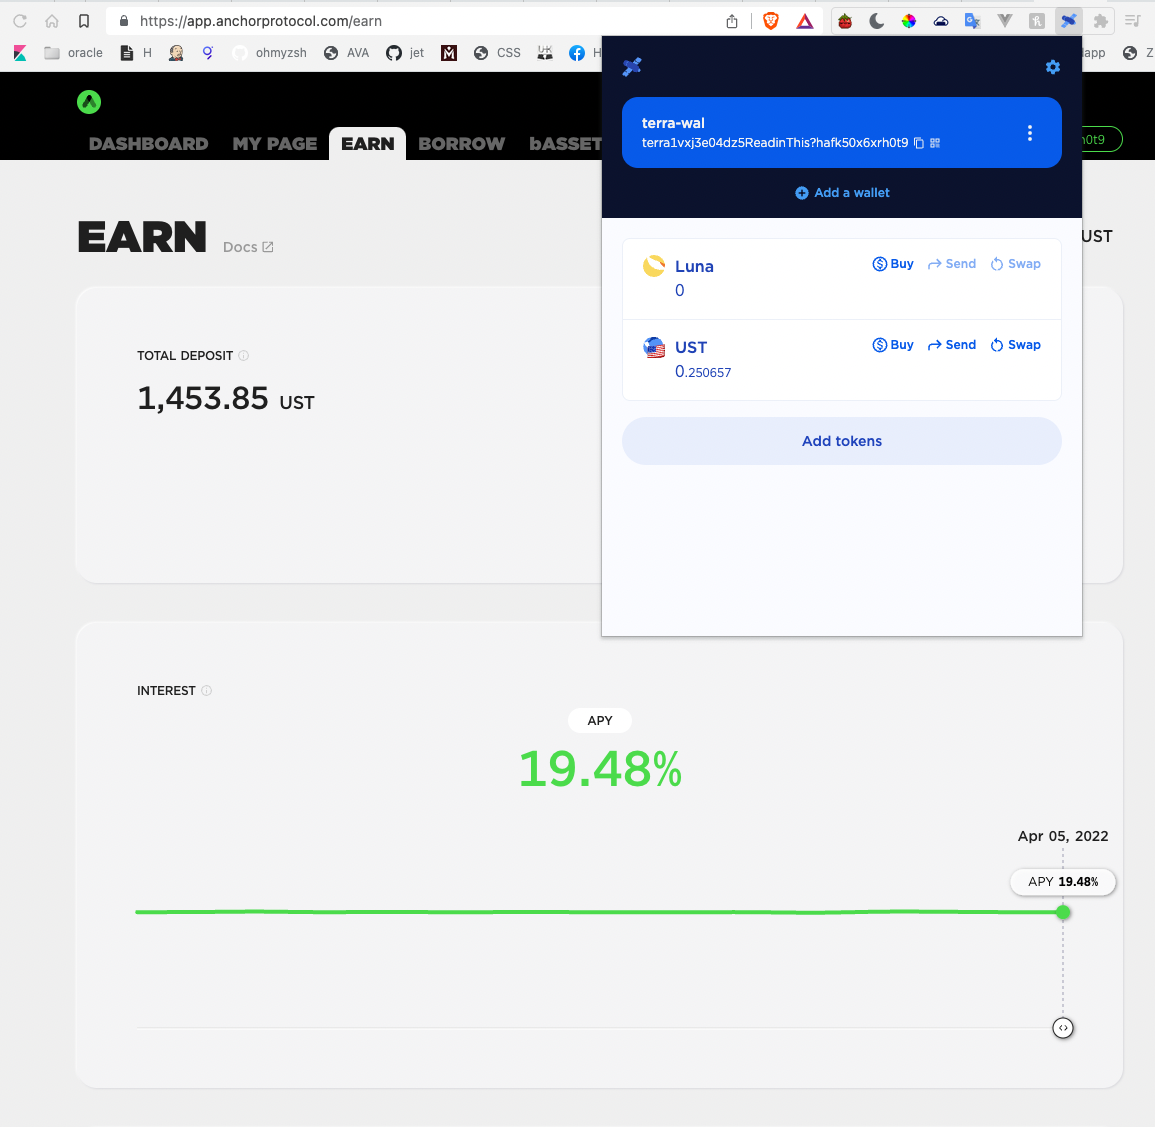Click the share icon in address bar

point(731,21)
